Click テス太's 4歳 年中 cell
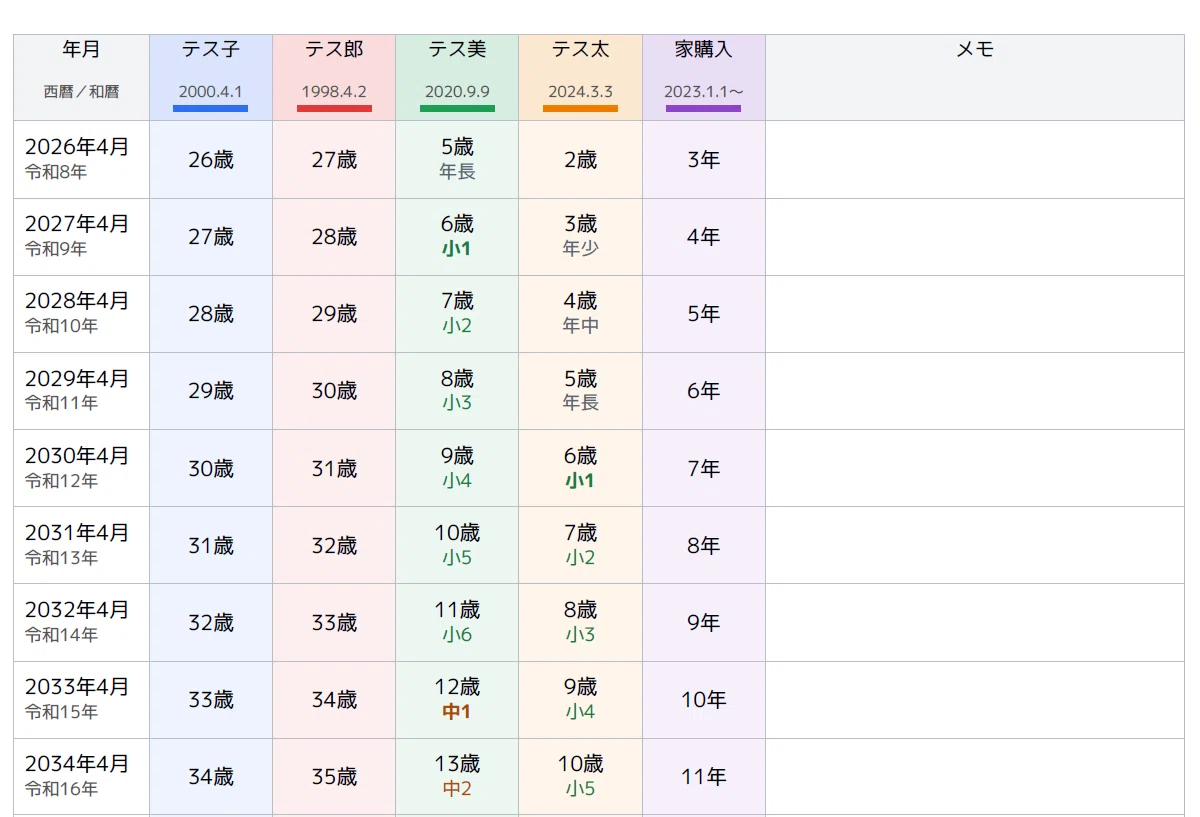The width and height of the screenshot is (1200, 817). [580, 314]
